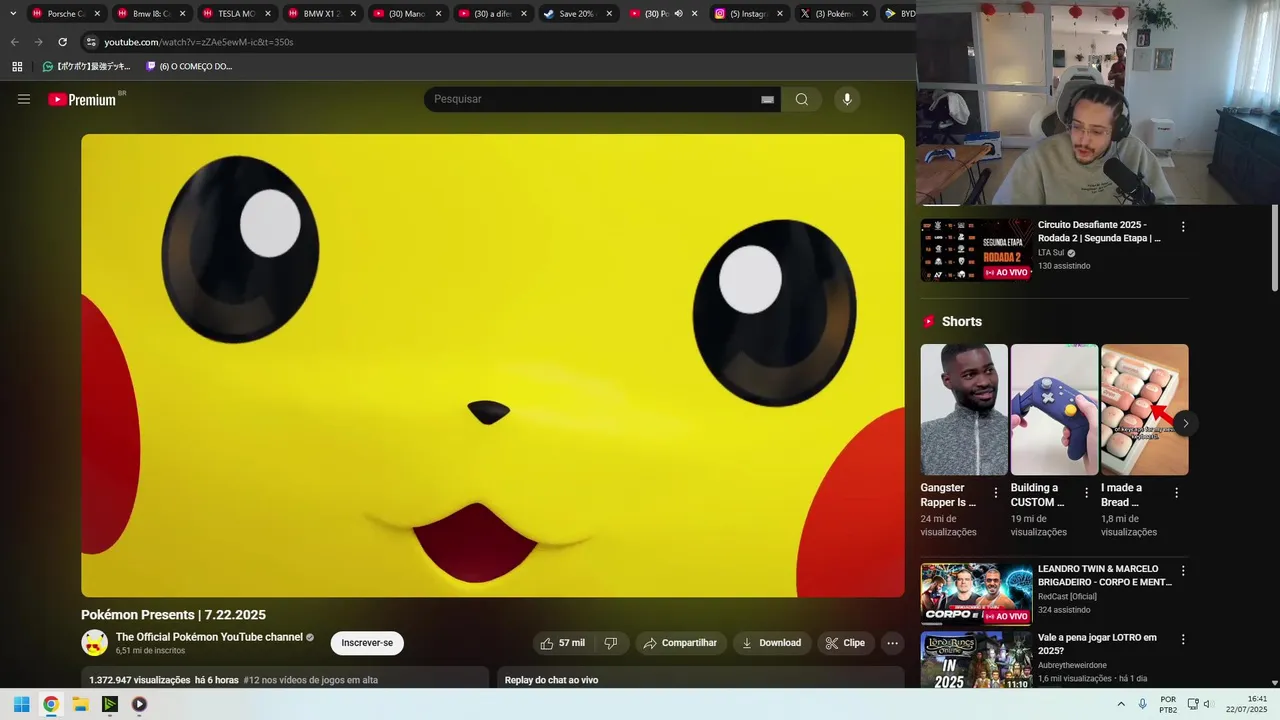The image size is (1280, 720).
Task: Open I made a Bread short thumbnail
Action: (x=1145, y=410)
